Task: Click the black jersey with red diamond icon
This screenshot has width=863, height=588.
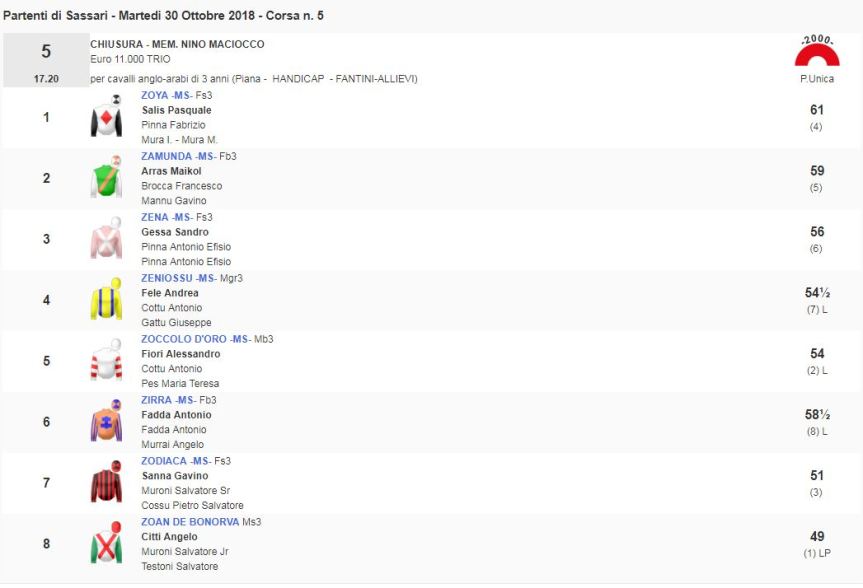Action: click(106, 119)
